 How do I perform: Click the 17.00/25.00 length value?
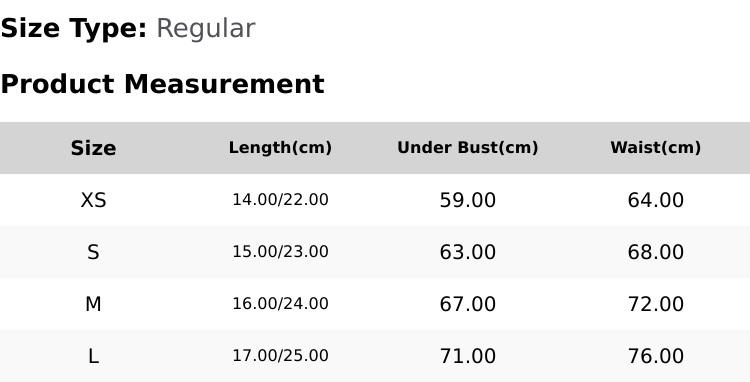click(280, 356)
